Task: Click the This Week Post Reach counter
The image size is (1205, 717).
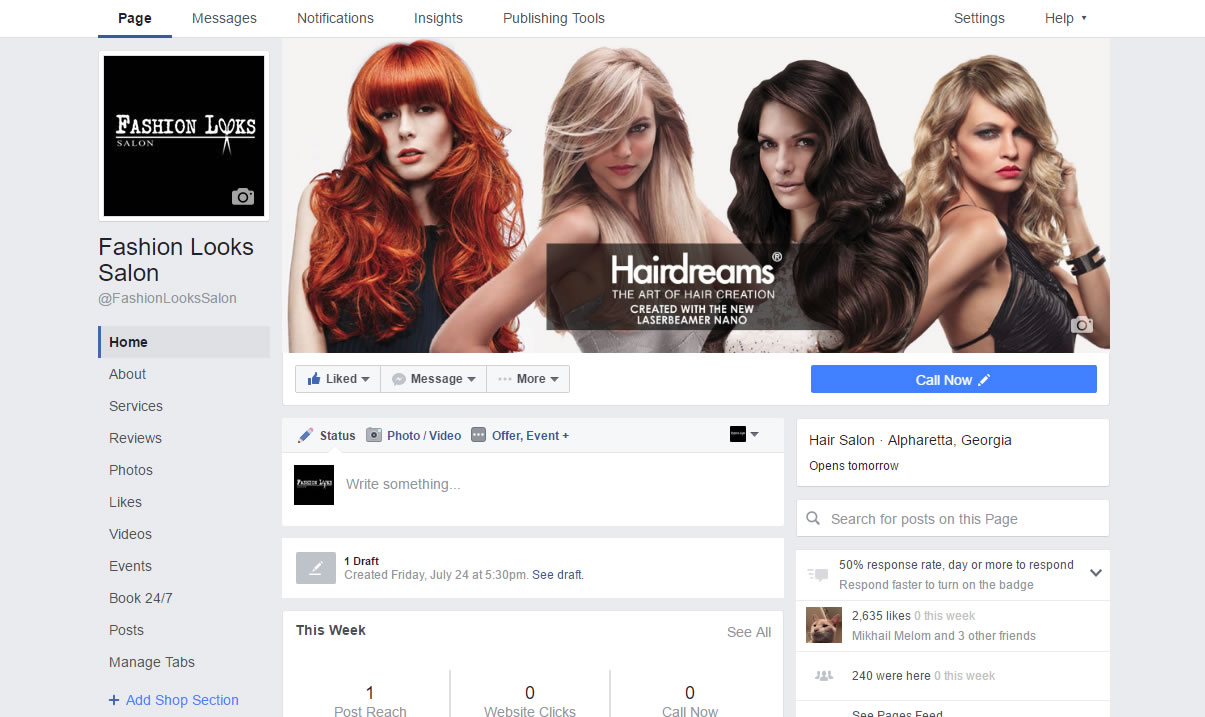Action: point(369,693)
